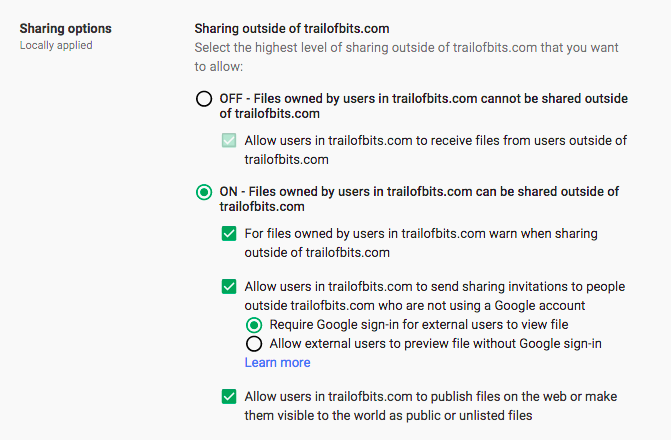Open the Learn more link
The image size is (671, 440).
(x=277, y=363)
